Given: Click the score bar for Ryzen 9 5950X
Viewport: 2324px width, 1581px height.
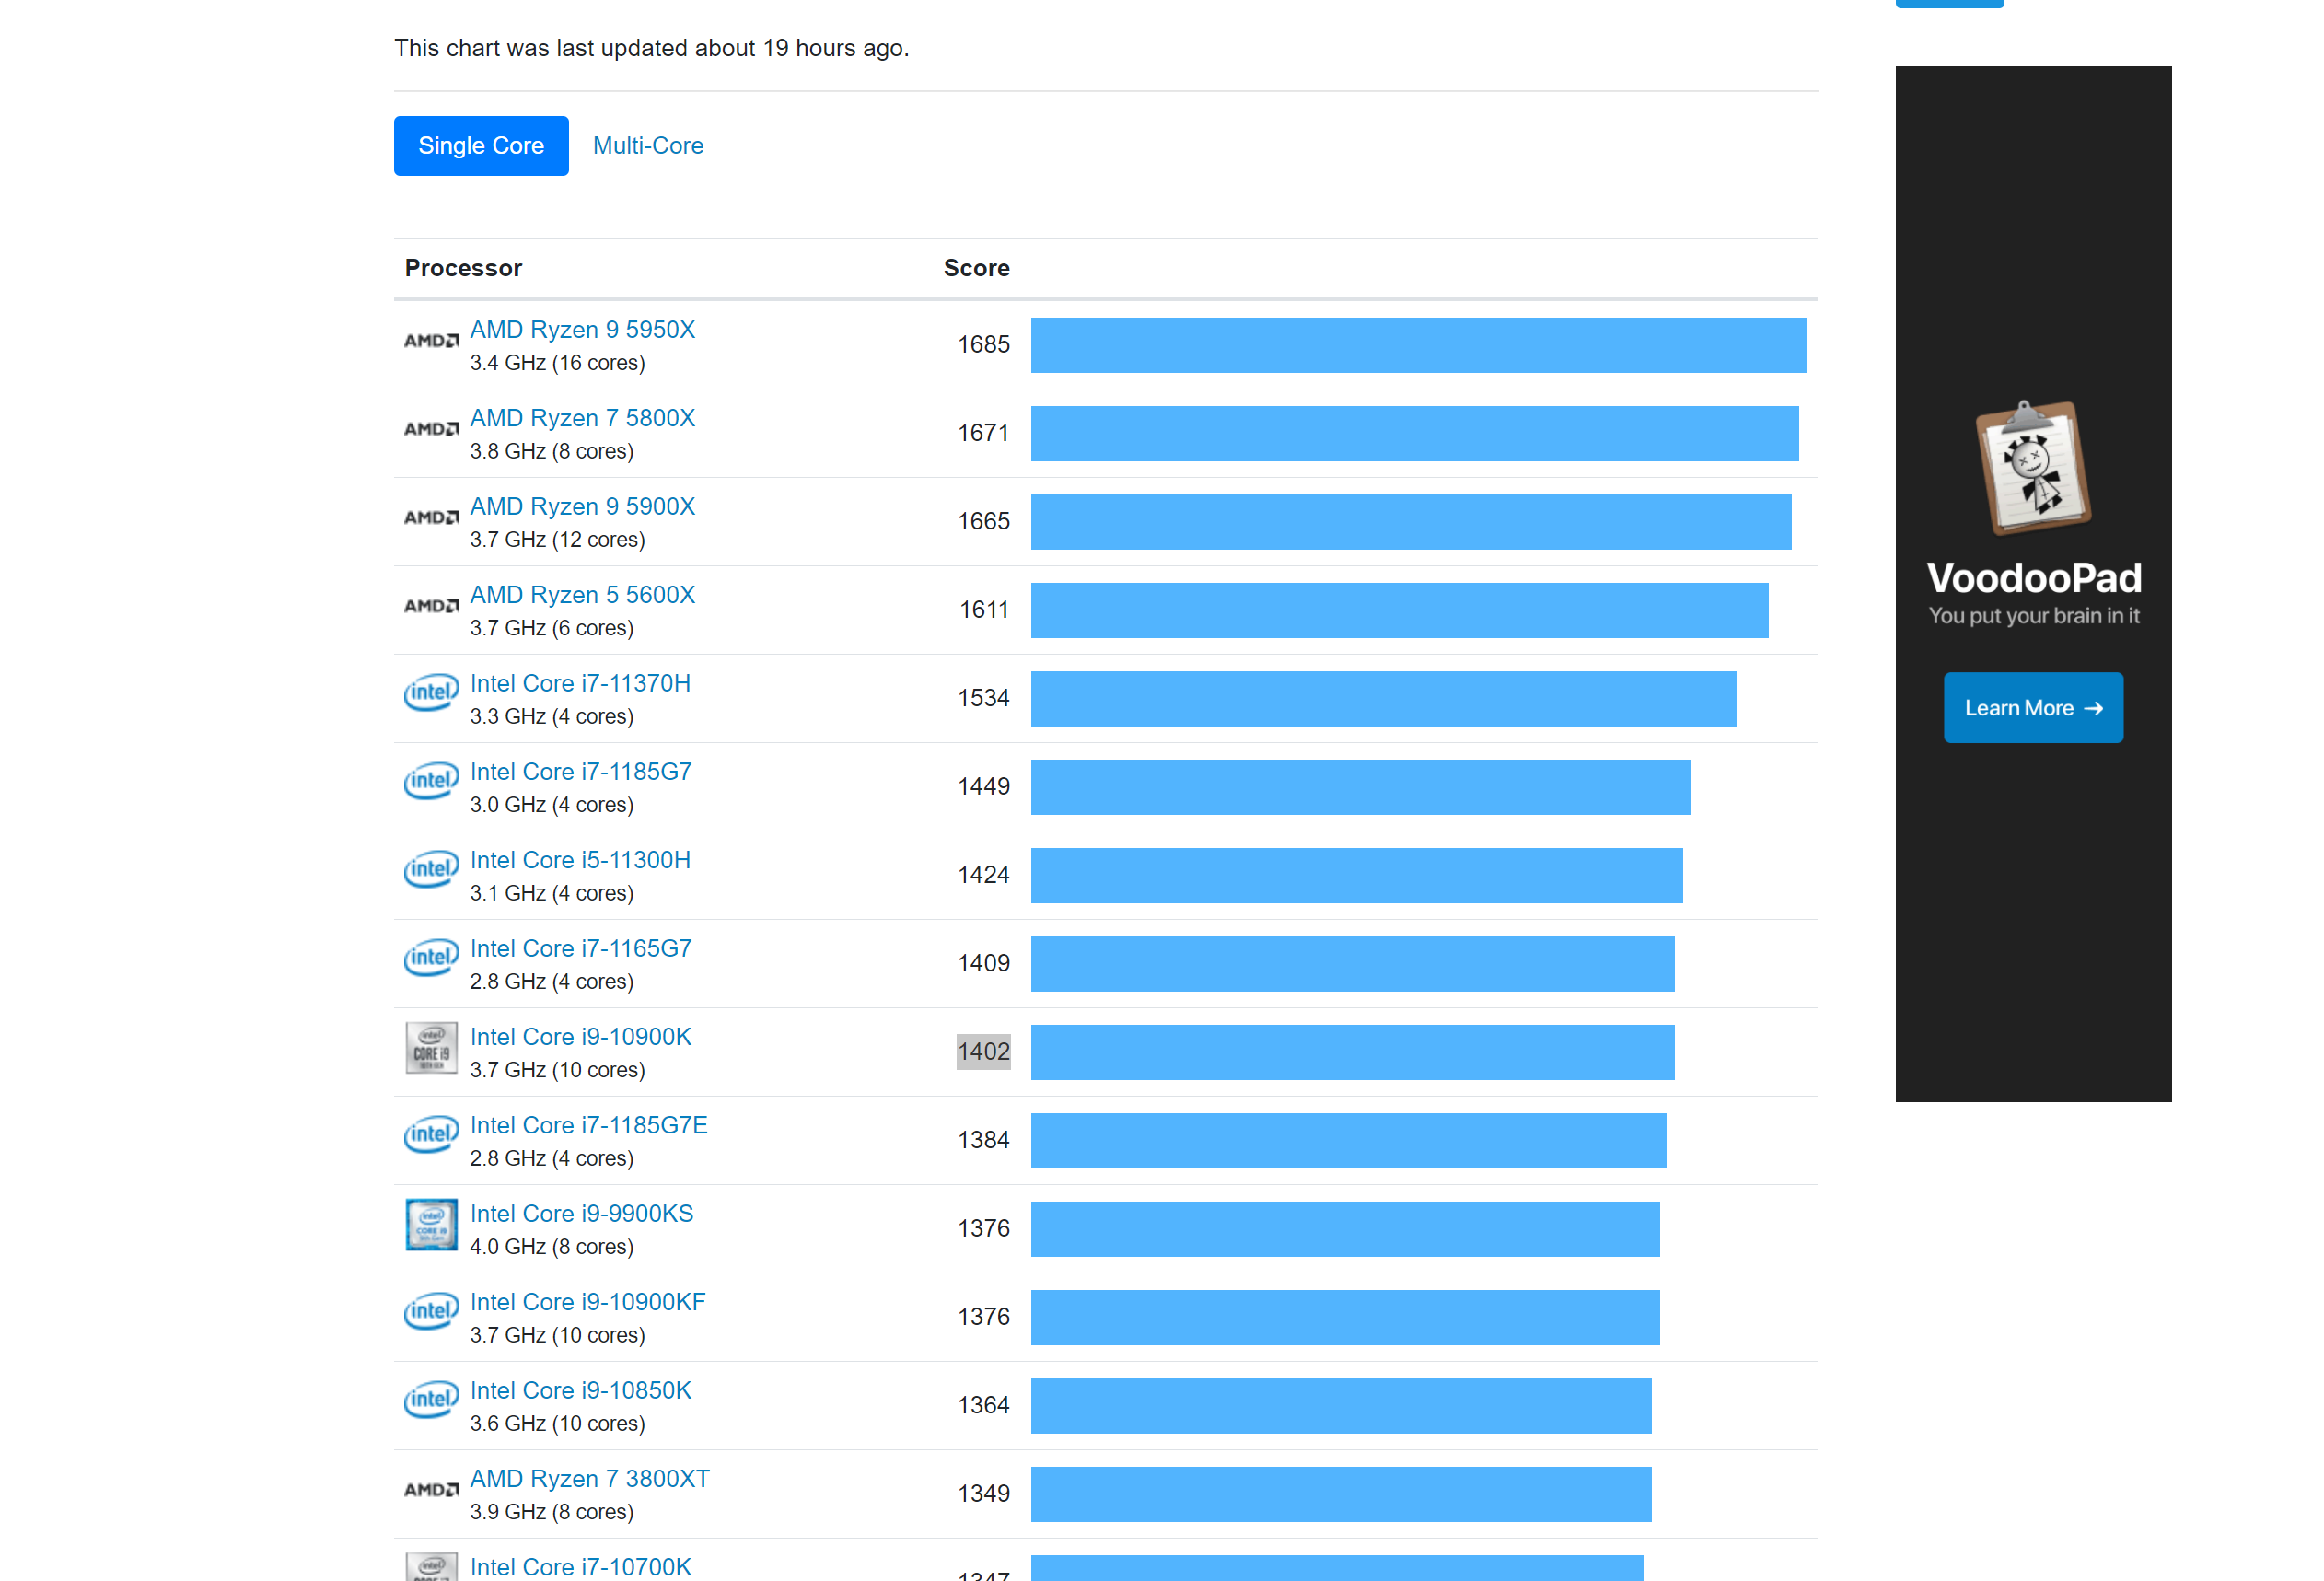Looking at the screenshot, I should (1418, 345).
